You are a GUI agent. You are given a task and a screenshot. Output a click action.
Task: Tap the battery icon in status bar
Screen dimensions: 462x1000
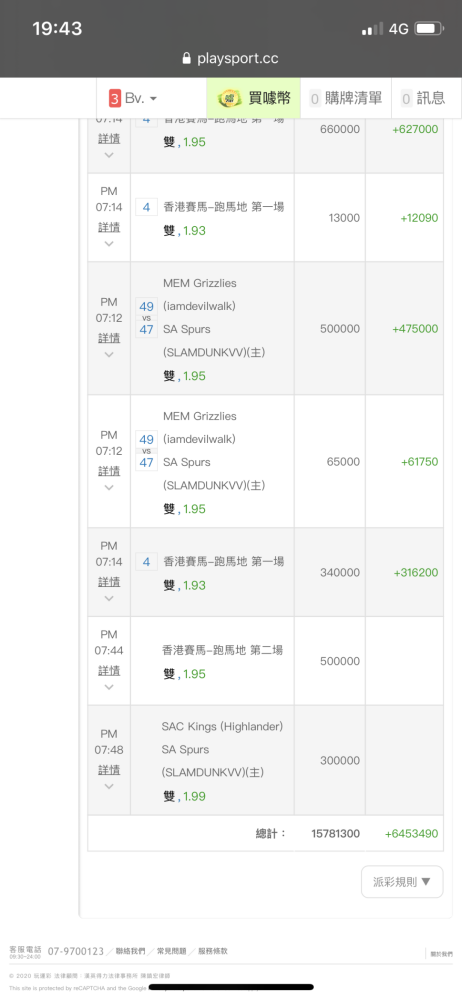coord(429,29)
